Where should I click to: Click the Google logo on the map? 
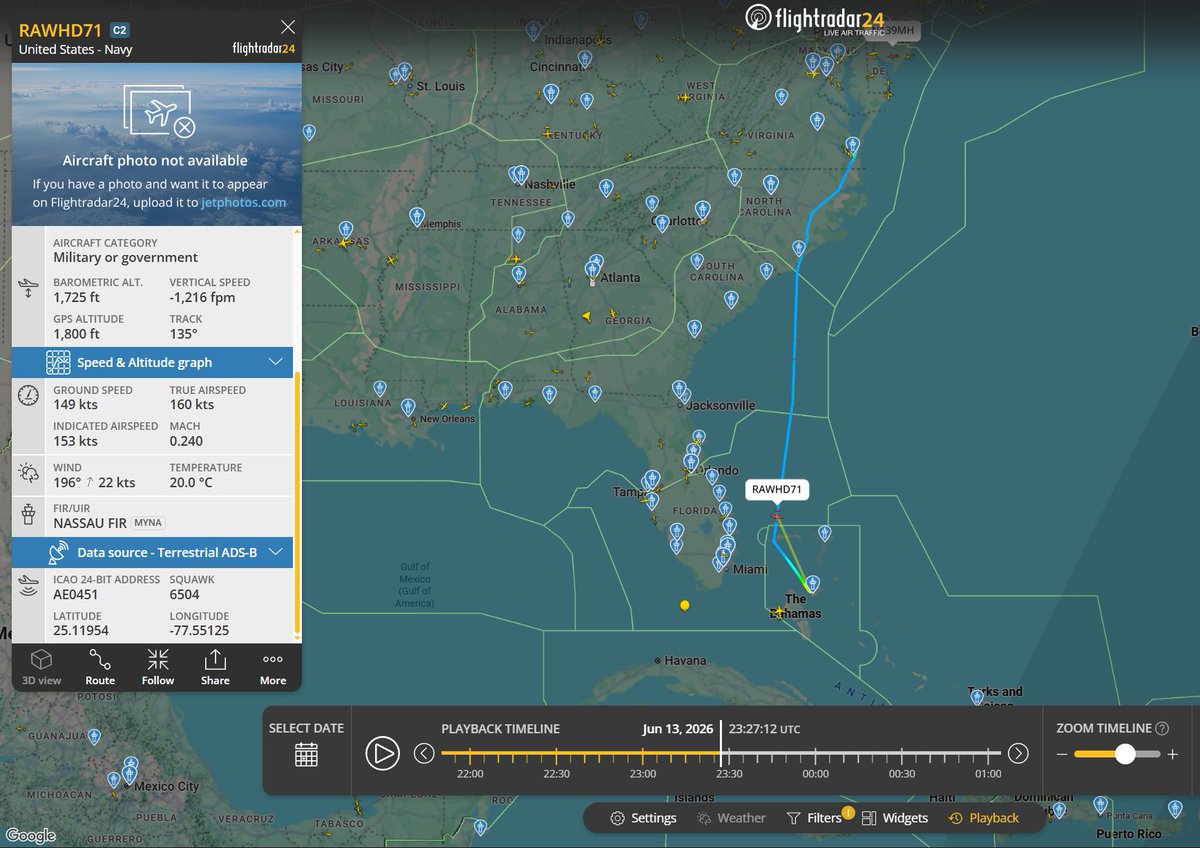(30, 836)
